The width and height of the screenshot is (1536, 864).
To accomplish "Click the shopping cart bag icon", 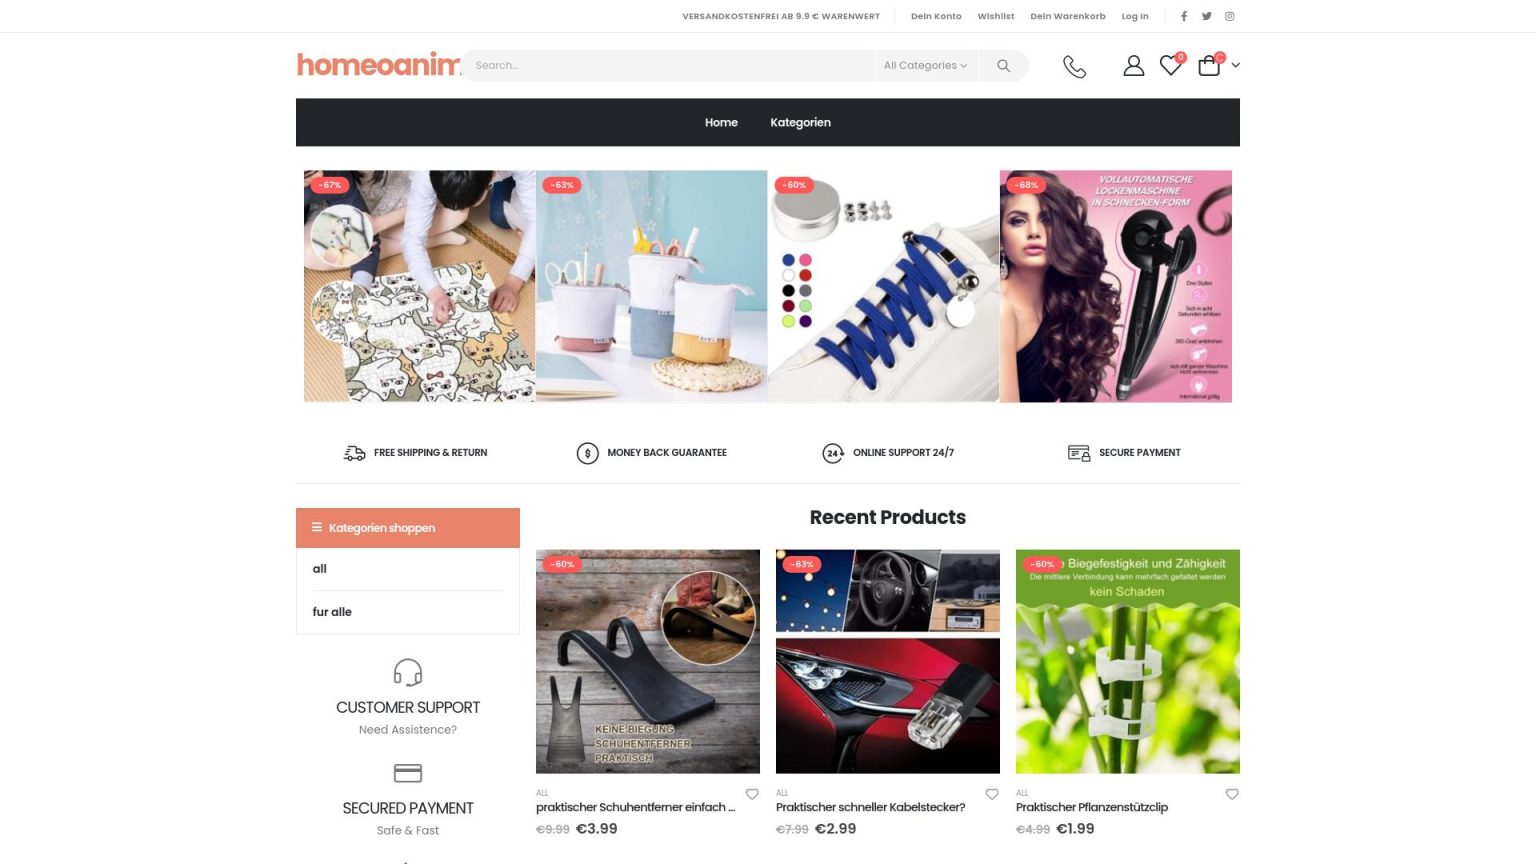I will tap(1209, 65).
